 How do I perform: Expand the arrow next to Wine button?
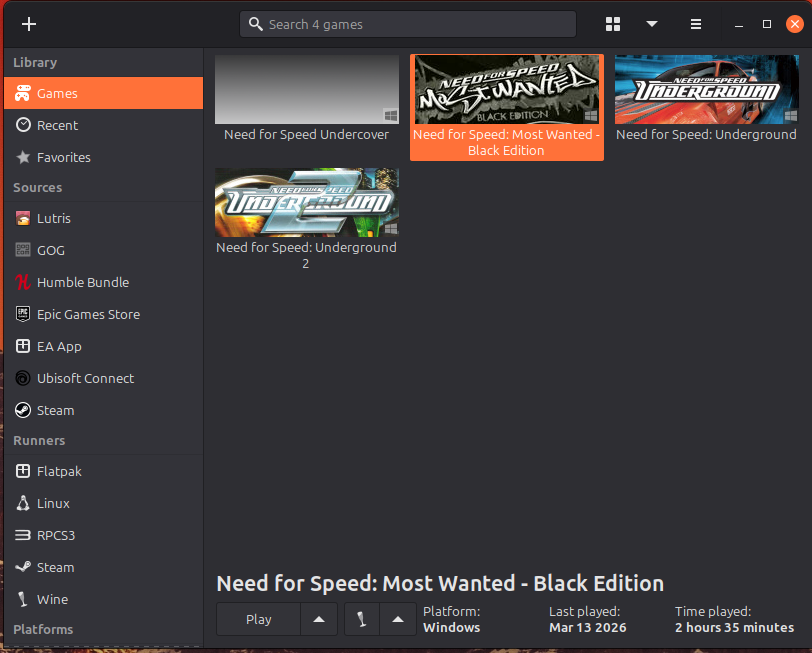tap(398, 619)
